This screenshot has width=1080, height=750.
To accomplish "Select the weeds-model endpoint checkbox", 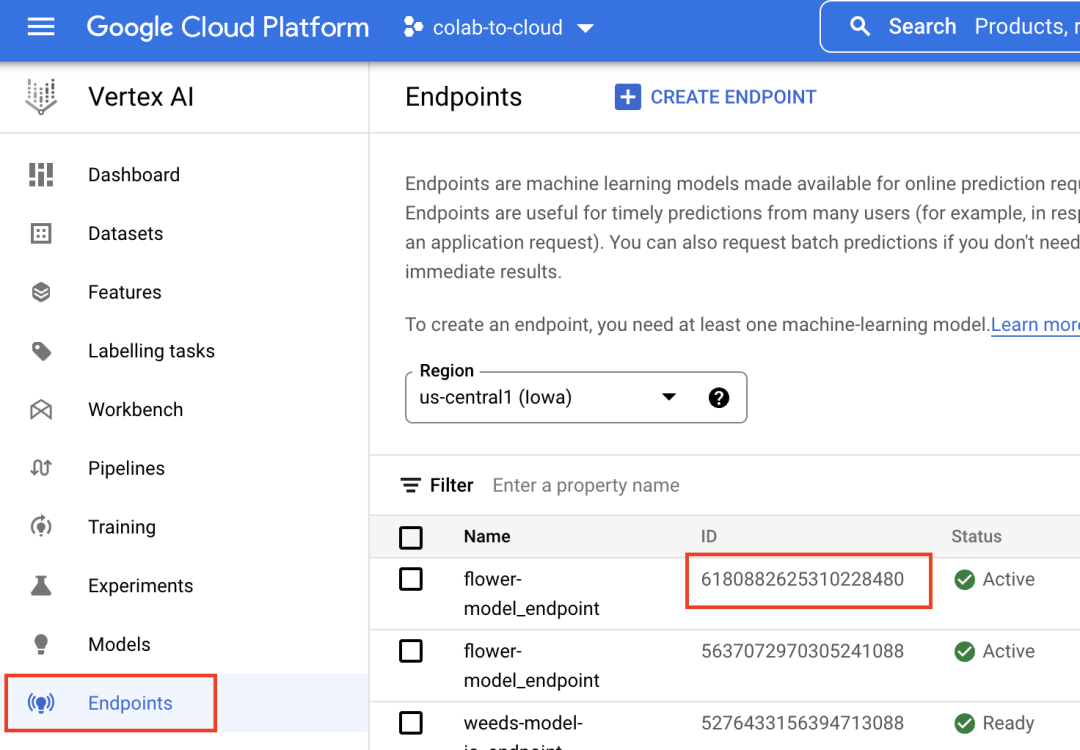I will coord(411,723).
